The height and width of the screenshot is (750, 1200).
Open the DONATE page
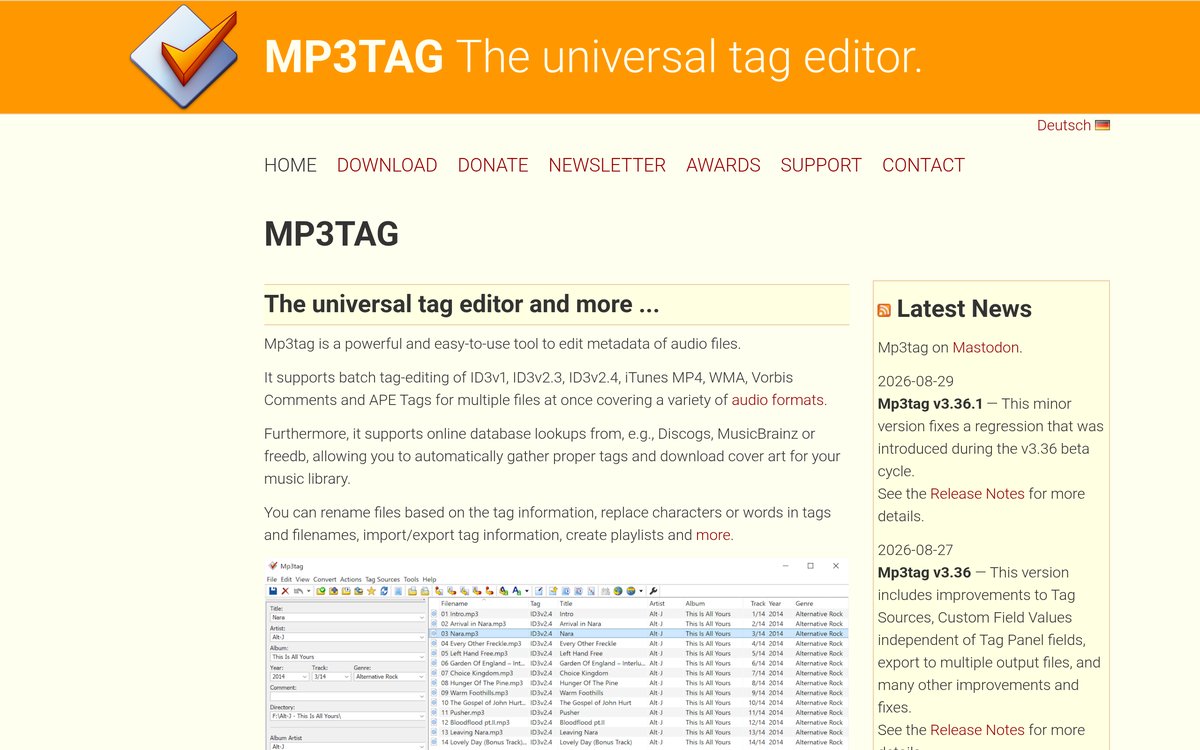[x=493, y=165]
